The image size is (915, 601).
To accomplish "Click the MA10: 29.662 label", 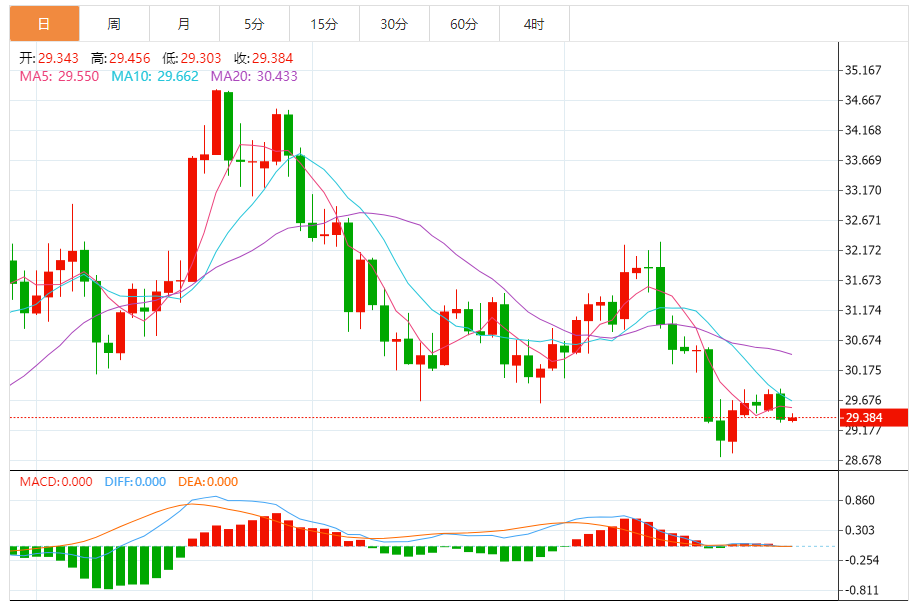I will [155, 76].
